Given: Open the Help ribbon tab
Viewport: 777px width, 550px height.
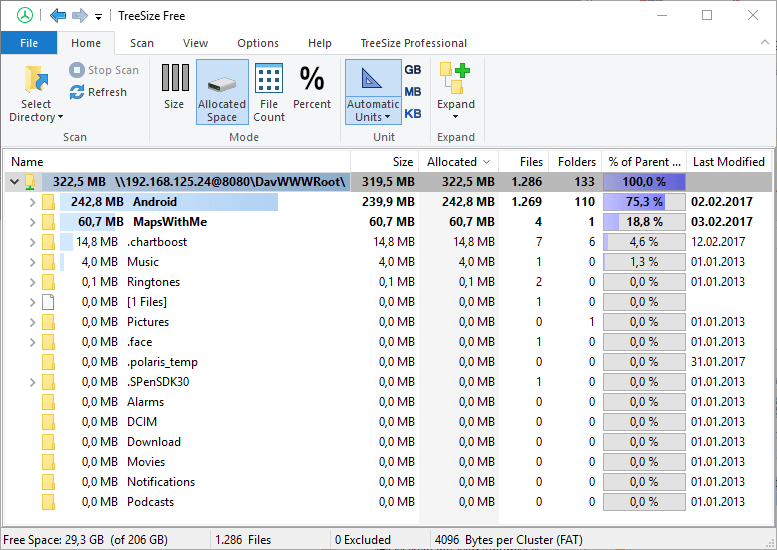Looking at the screenshot, I should tap(320, 43).
